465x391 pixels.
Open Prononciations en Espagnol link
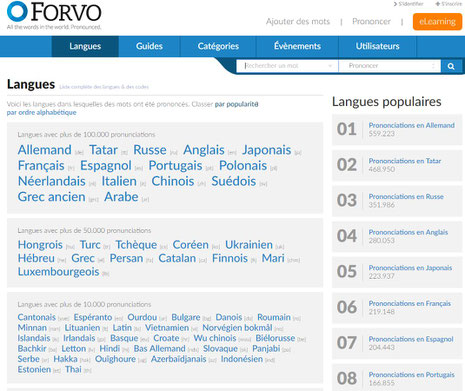[x=411, y=339]
